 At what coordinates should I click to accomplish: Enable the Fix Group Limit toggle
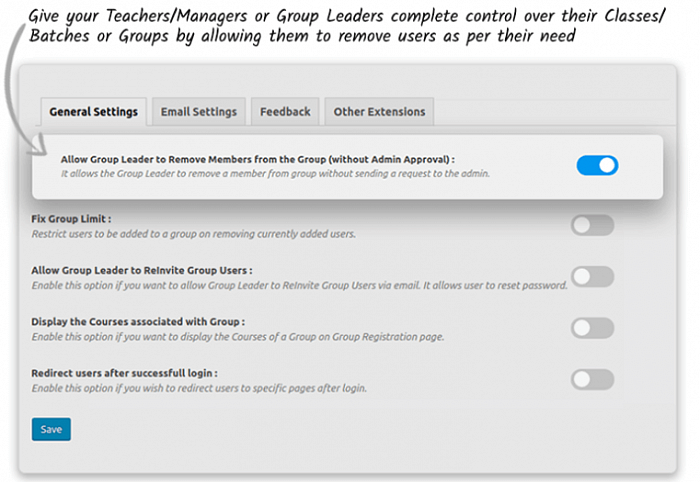592,225
